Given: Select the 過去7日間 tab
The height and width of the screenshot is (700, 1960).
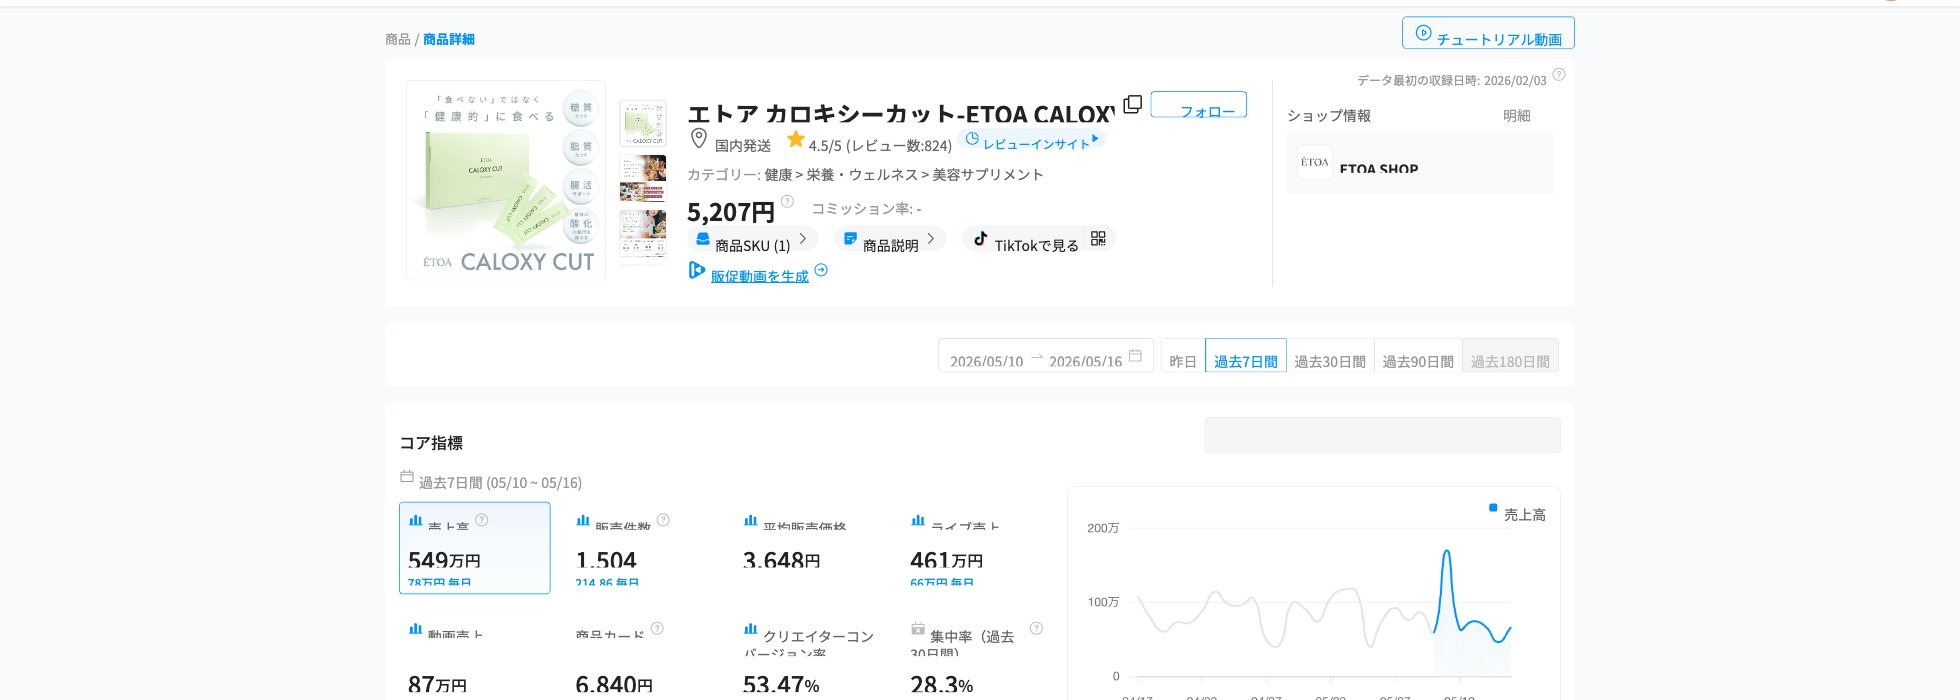Looking at the screenshot, I should [1246, 355].
